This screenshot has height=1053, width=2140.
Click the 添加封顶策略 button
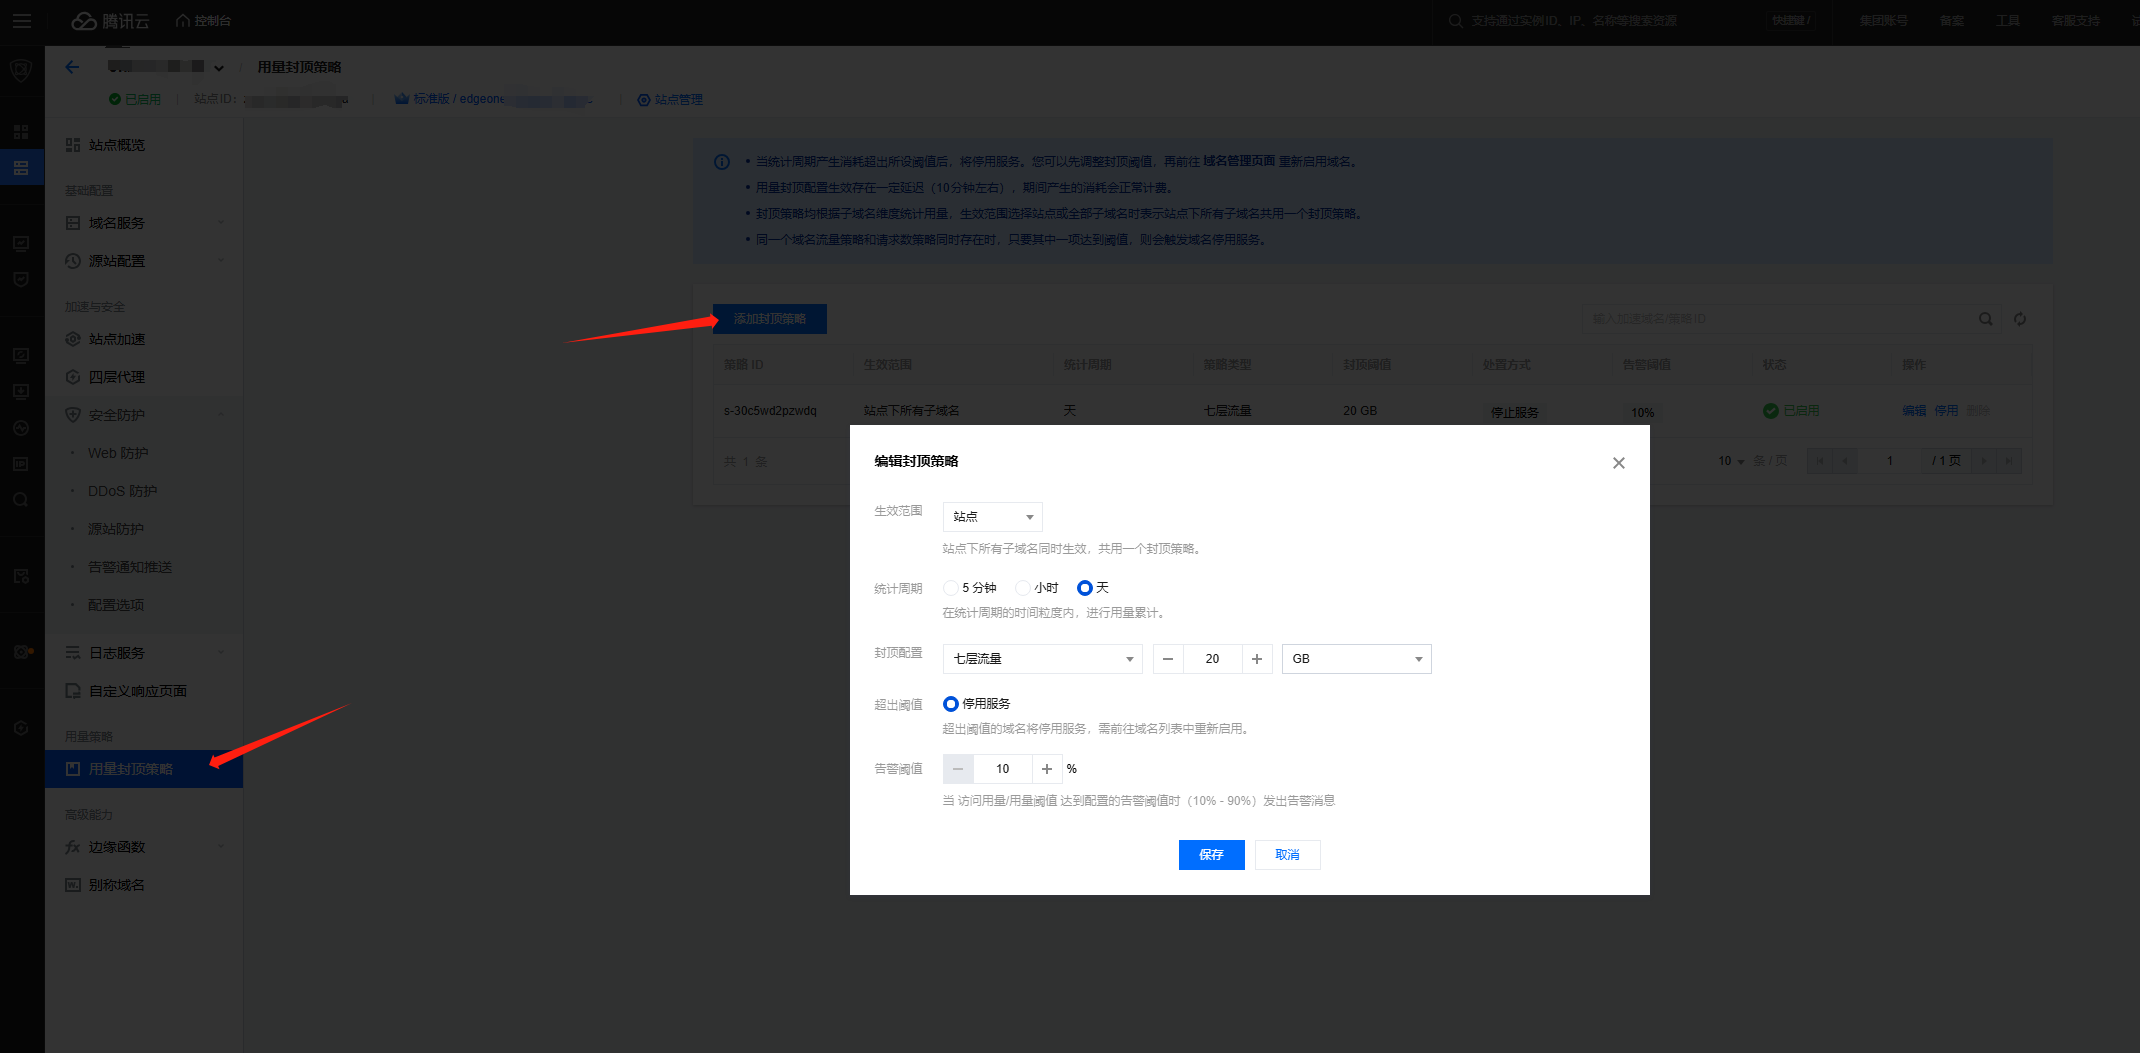[x=770, y=319]
